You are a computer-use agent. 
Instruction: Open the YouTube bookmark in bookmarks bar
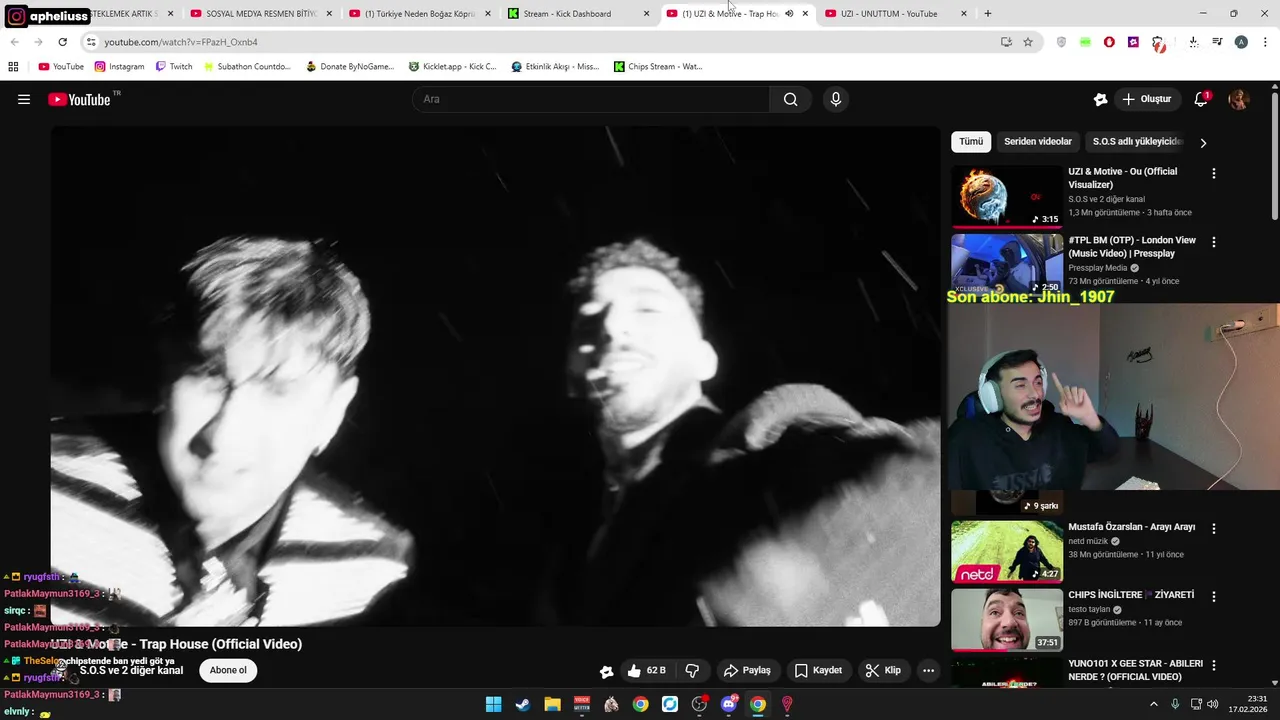61,67
